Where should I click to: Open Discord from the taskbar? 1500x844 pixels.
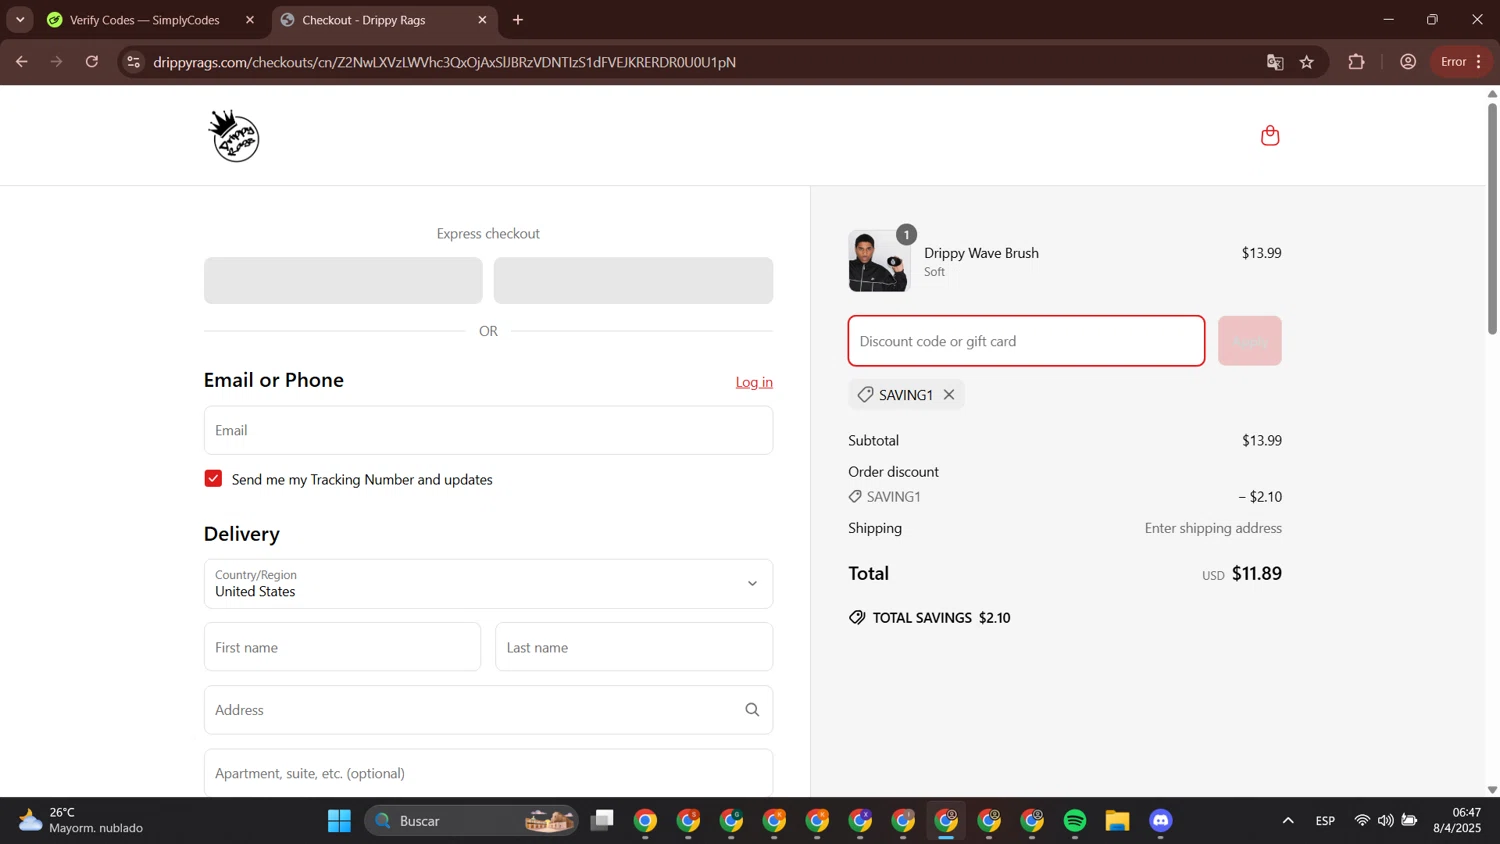[x=1160, y=821]
